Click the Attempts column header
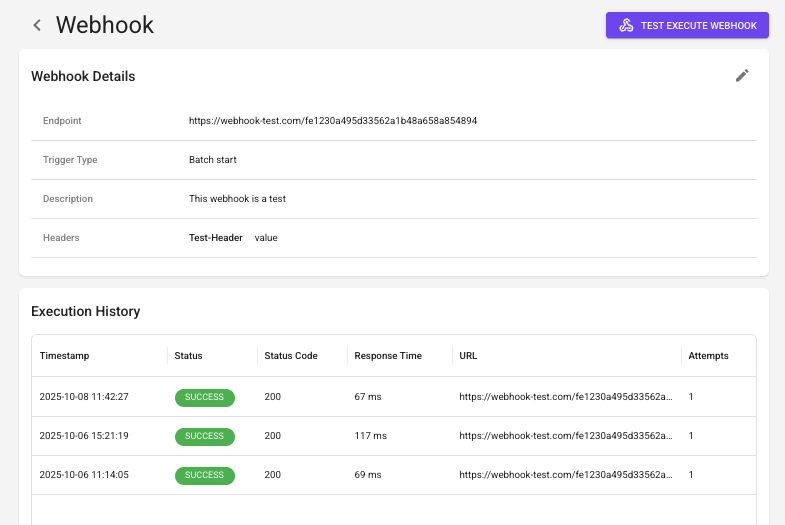 click(708, 356)
